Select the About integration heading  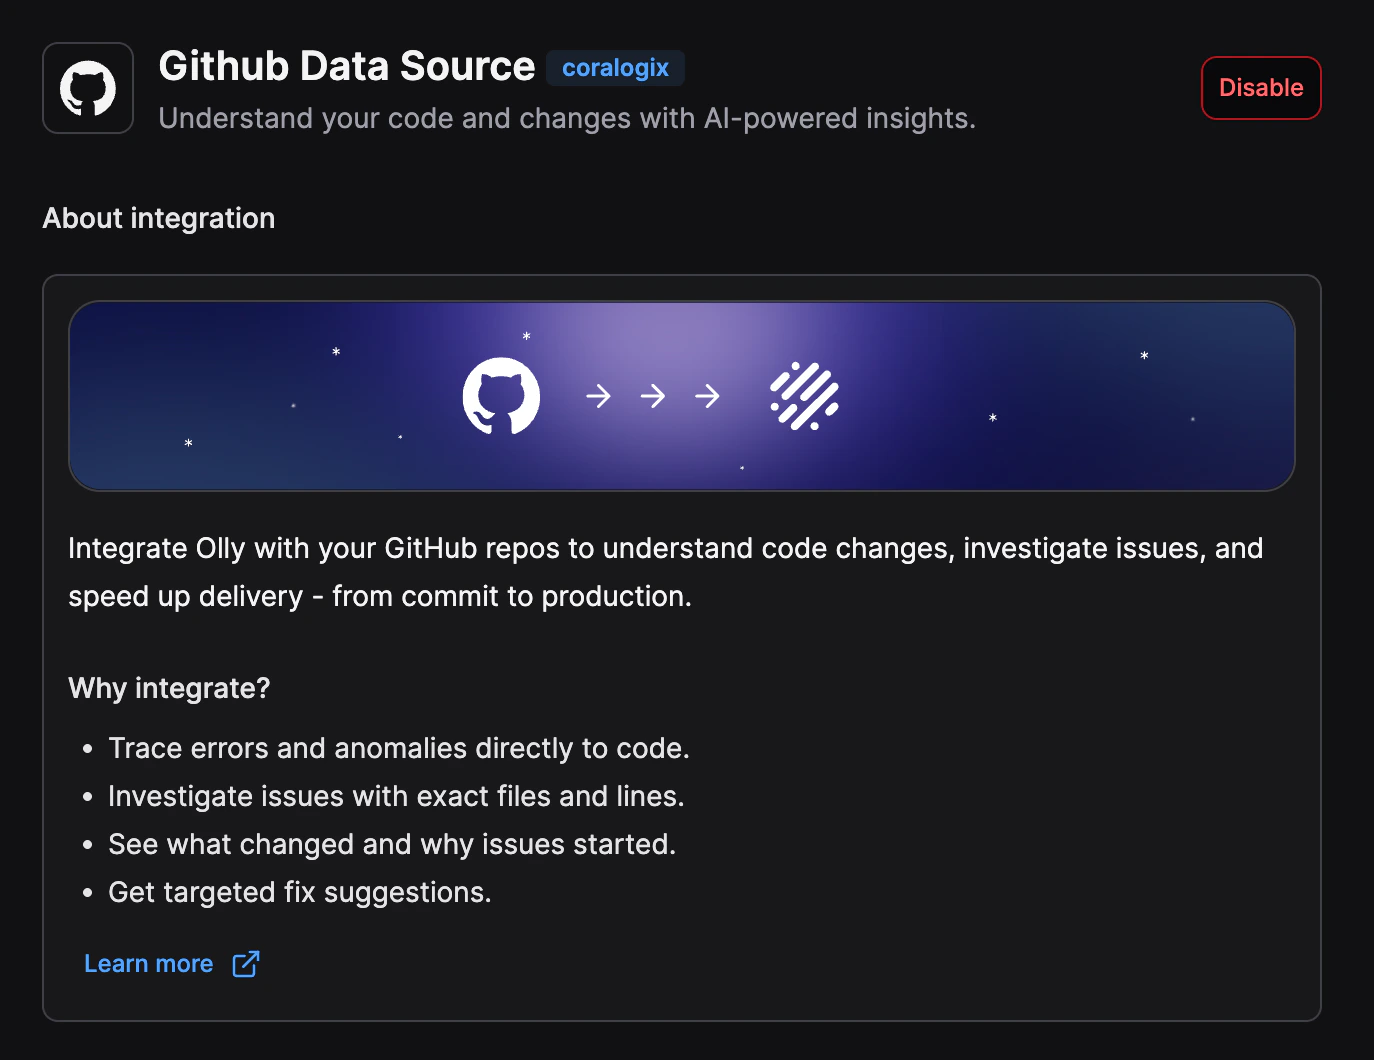point(158,218)
